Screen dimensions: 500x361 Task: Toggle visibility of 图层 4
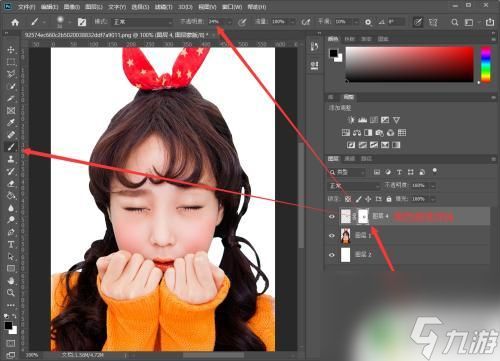[x=332, y=217]
